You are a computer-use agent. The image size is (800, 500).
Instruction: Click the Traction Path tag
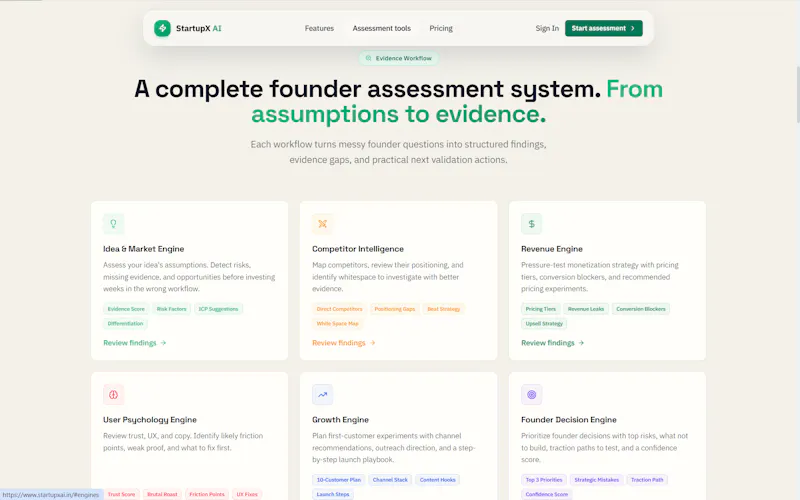[647, 480]
